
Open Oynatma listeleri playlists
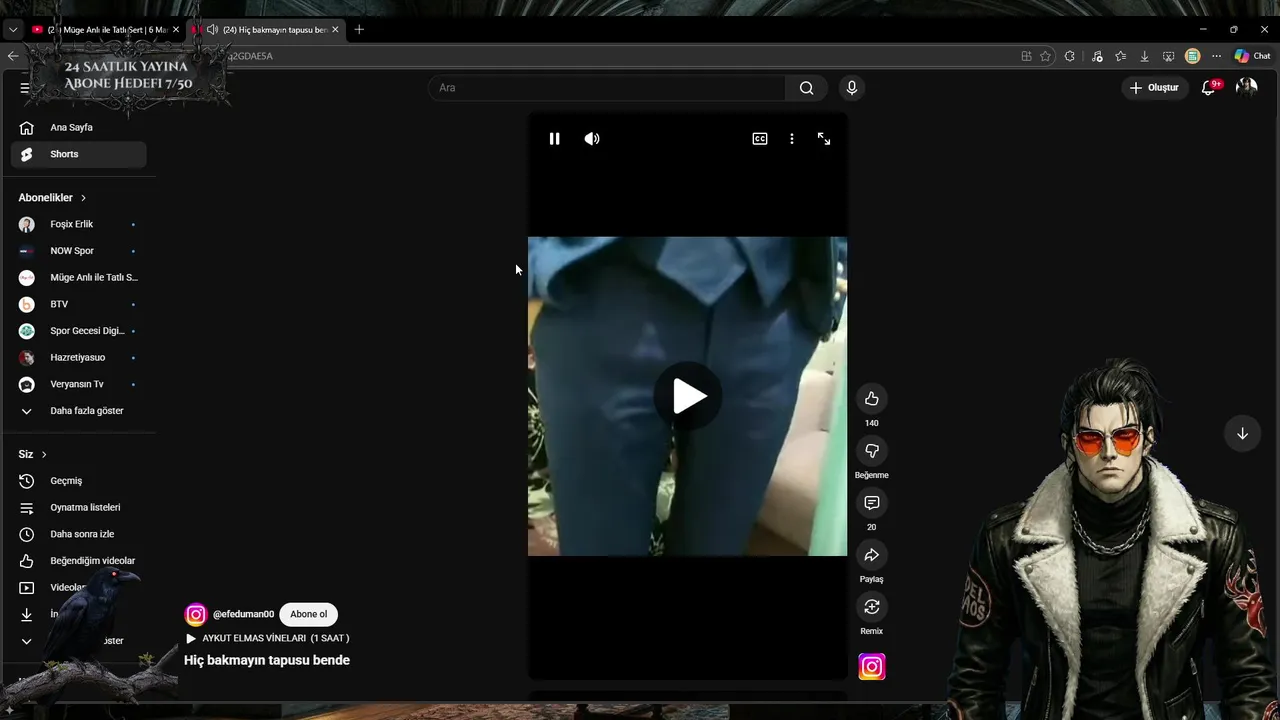point(78,508)
